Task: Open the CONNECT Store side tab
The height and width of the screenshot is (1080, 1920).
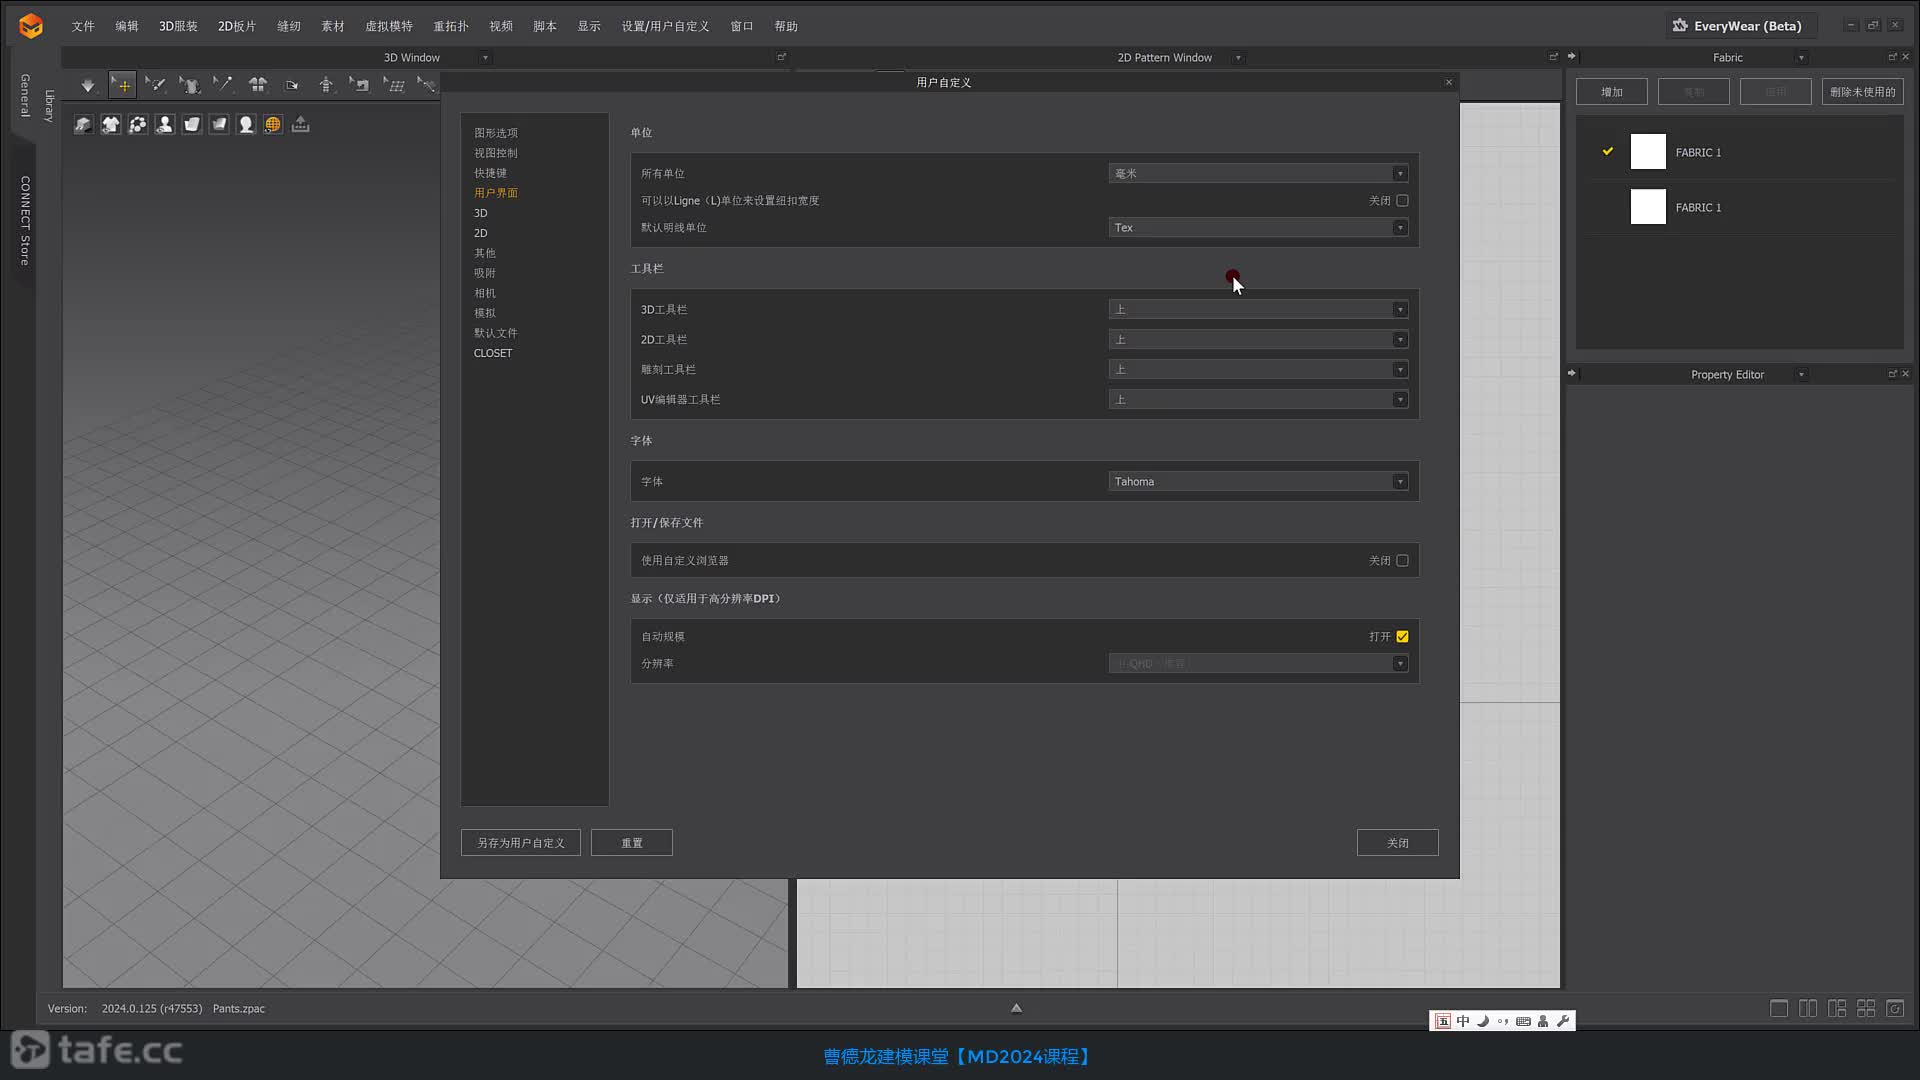Action: (25, 221)
